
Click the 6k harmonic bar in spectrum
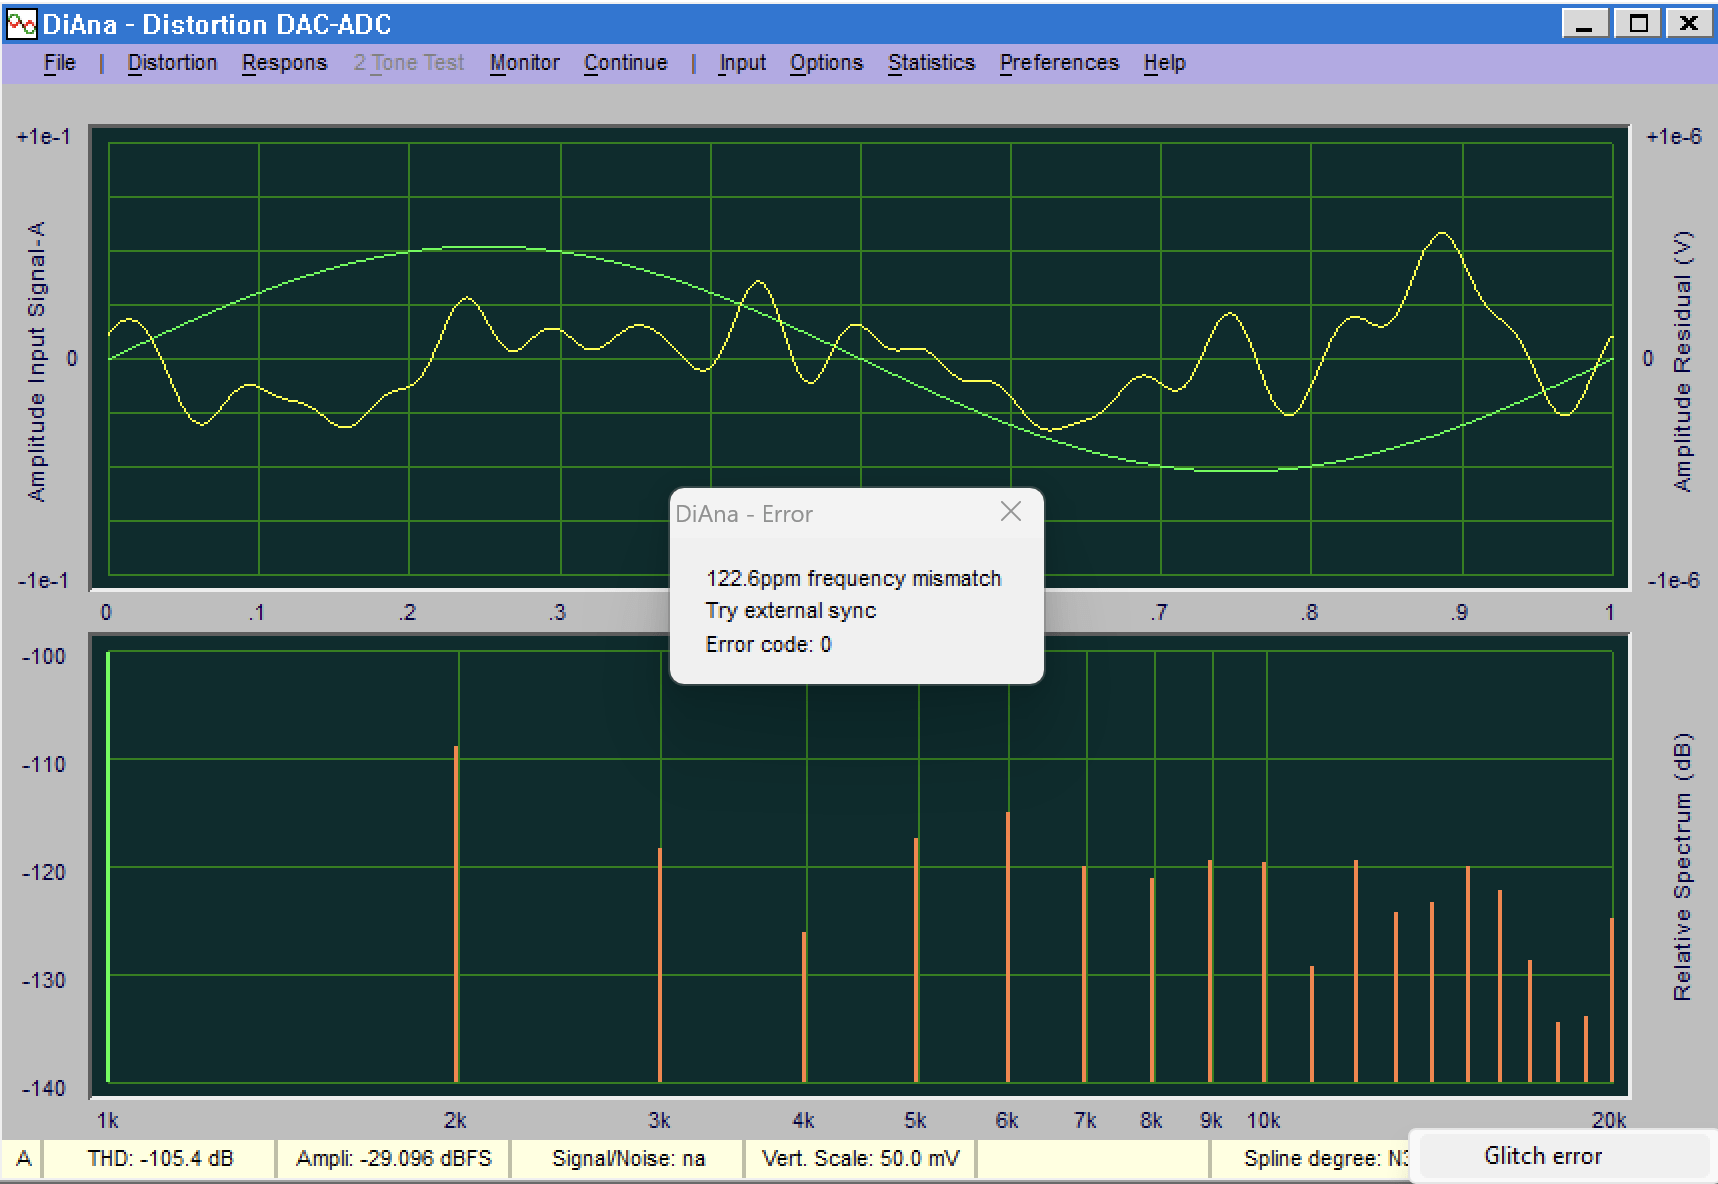(x=1007, y=947)
